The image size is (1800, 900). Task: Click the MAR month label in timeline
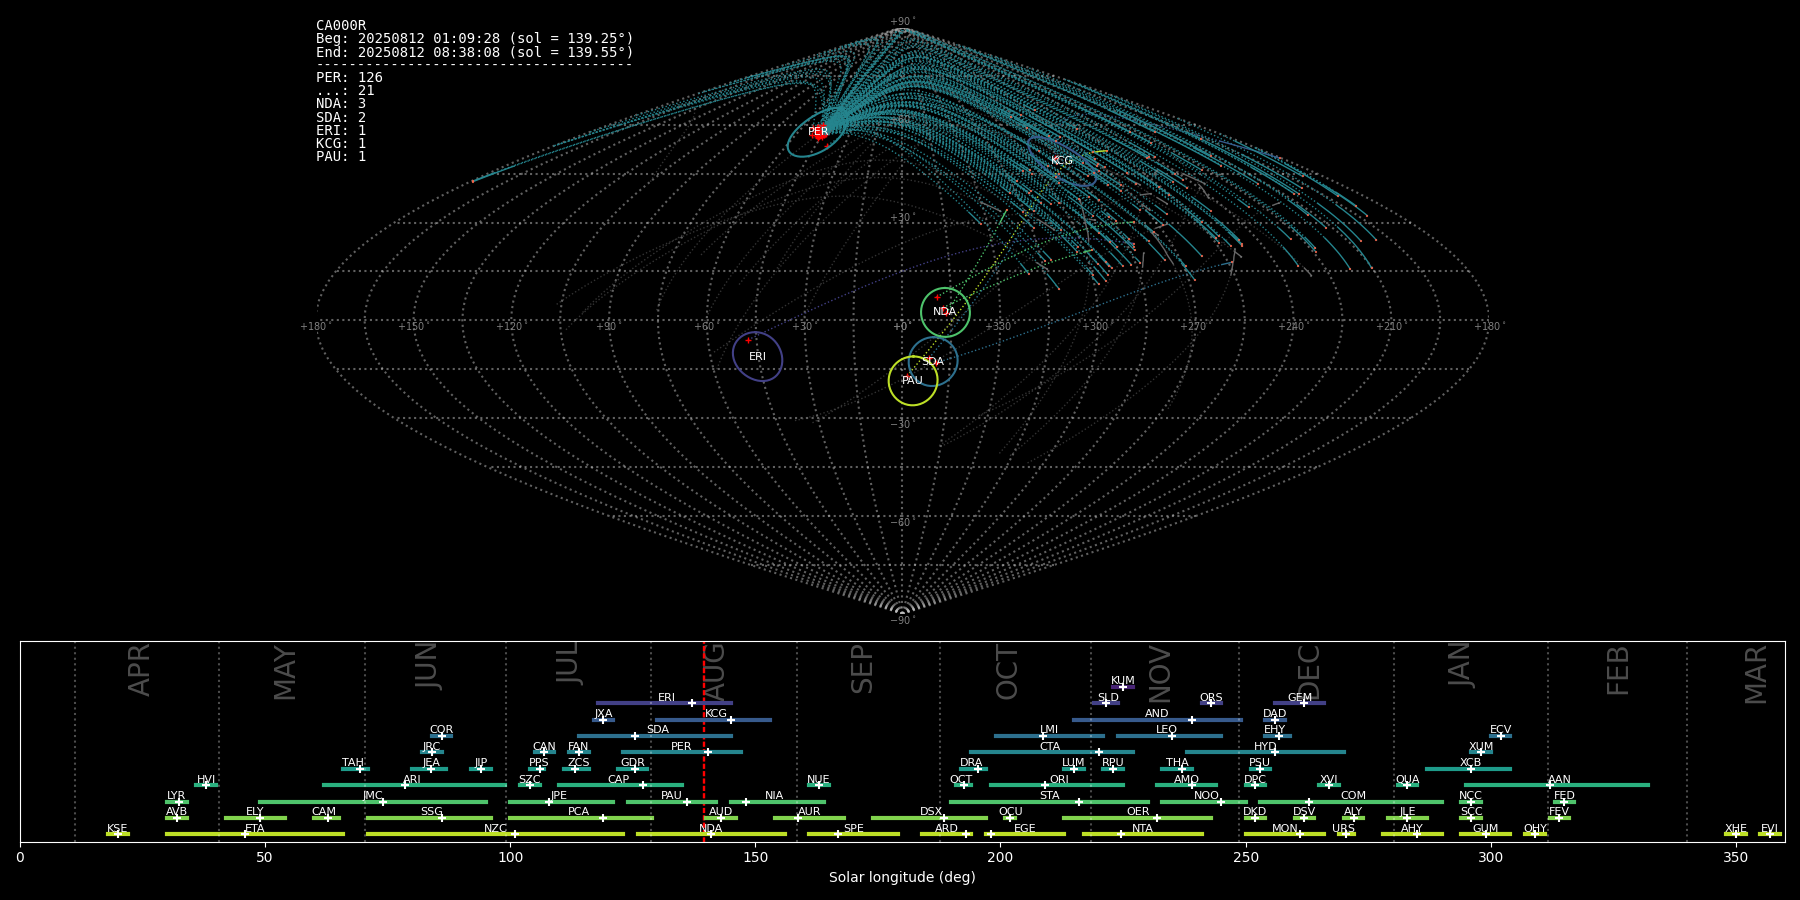[1756, 675]
